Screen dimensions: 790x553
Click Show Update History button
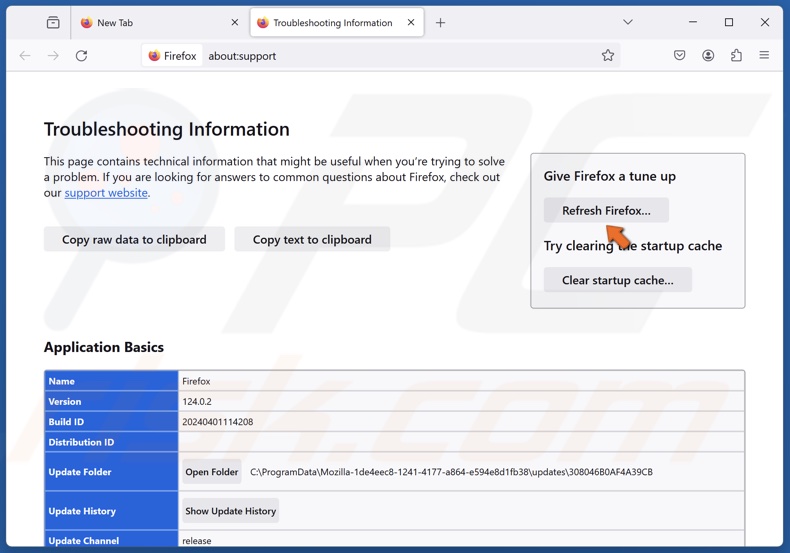pyautogui.click(x=230, y=511)
